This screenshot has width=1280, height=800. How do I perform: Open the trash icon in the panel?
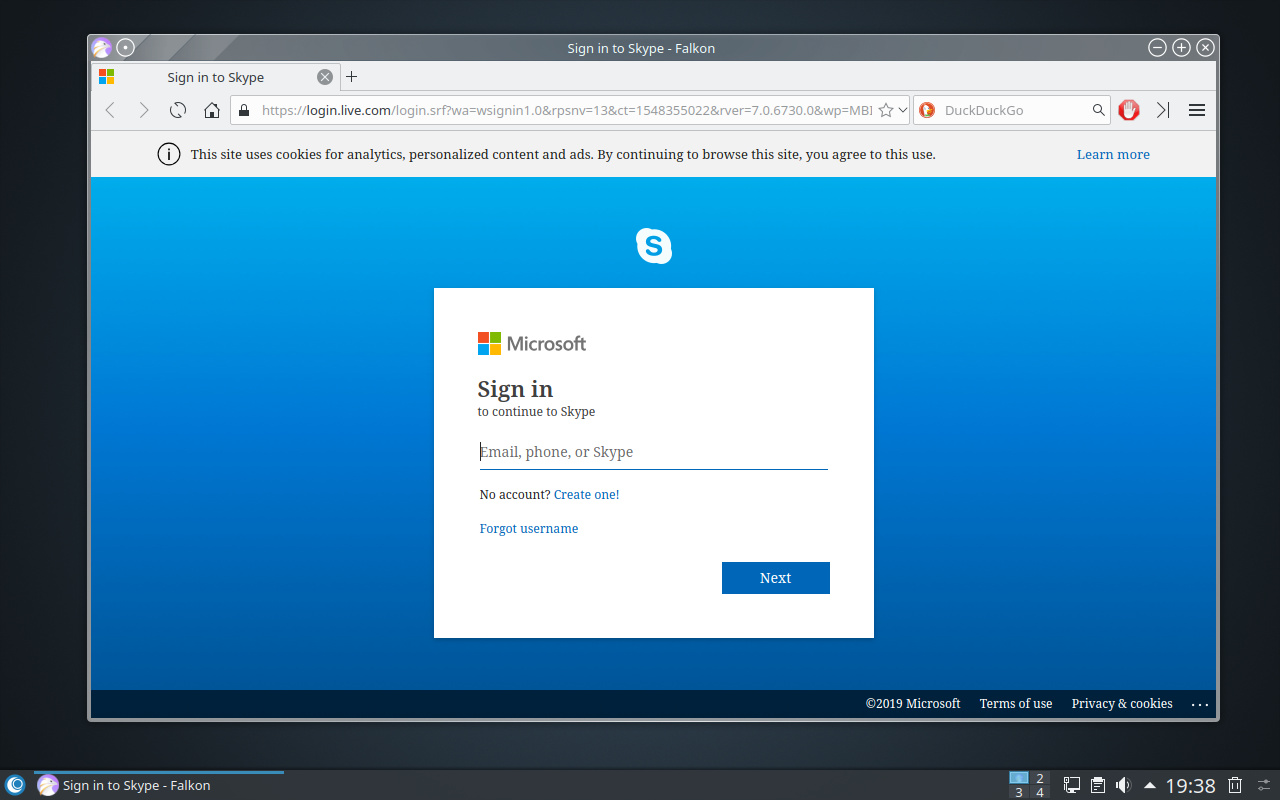pyautogui.click(x=1236, y=785)
